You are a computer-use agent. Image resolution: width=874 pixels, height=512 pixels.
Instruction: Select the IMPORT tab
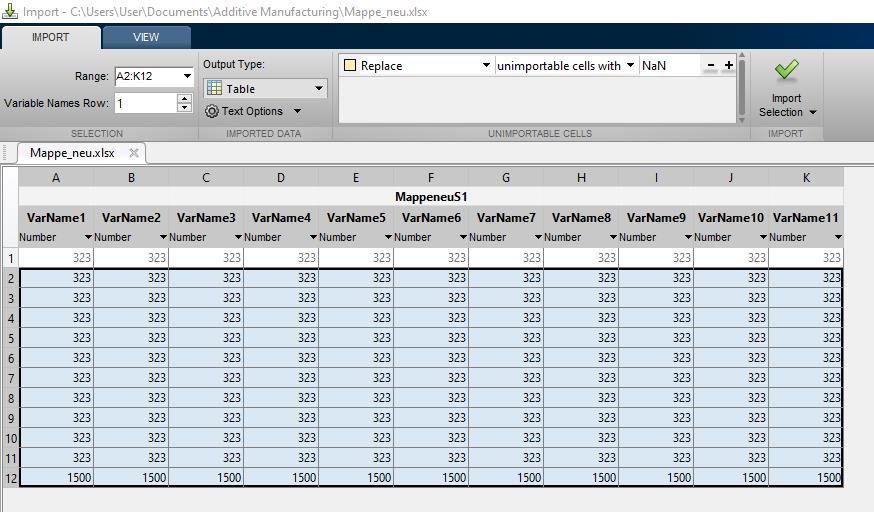pos(51,37)
